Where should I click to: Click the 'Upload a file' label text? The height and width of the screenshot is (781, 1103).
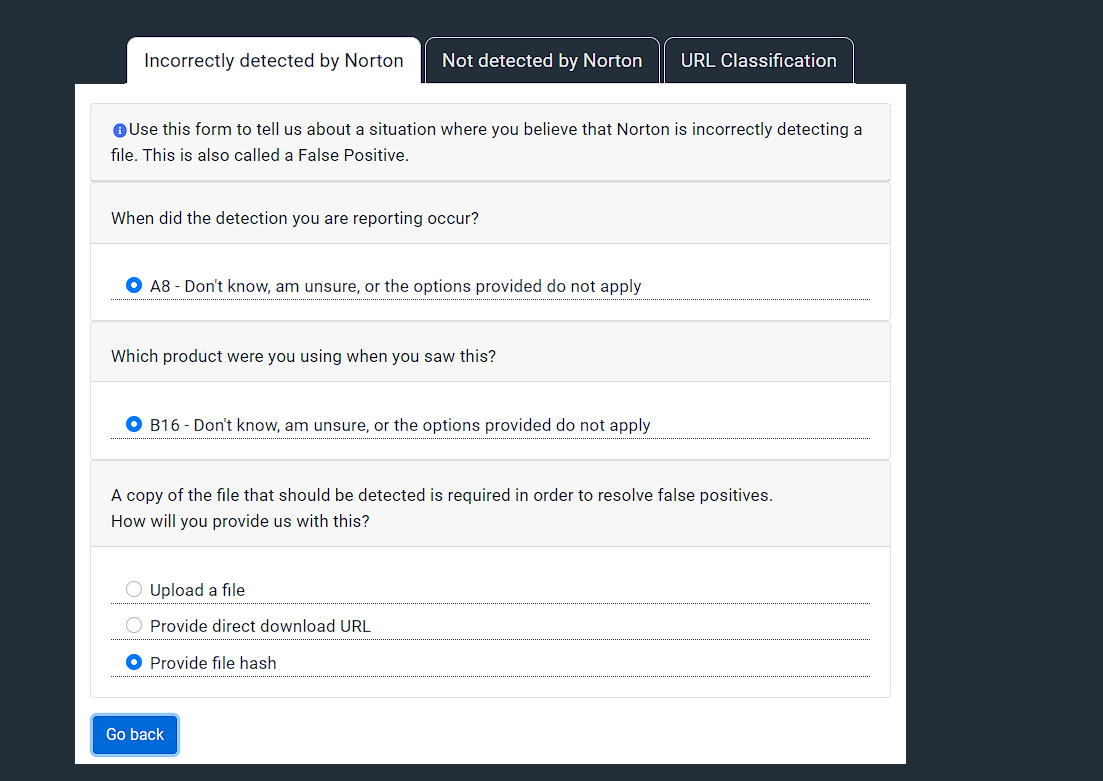(197, 590)
